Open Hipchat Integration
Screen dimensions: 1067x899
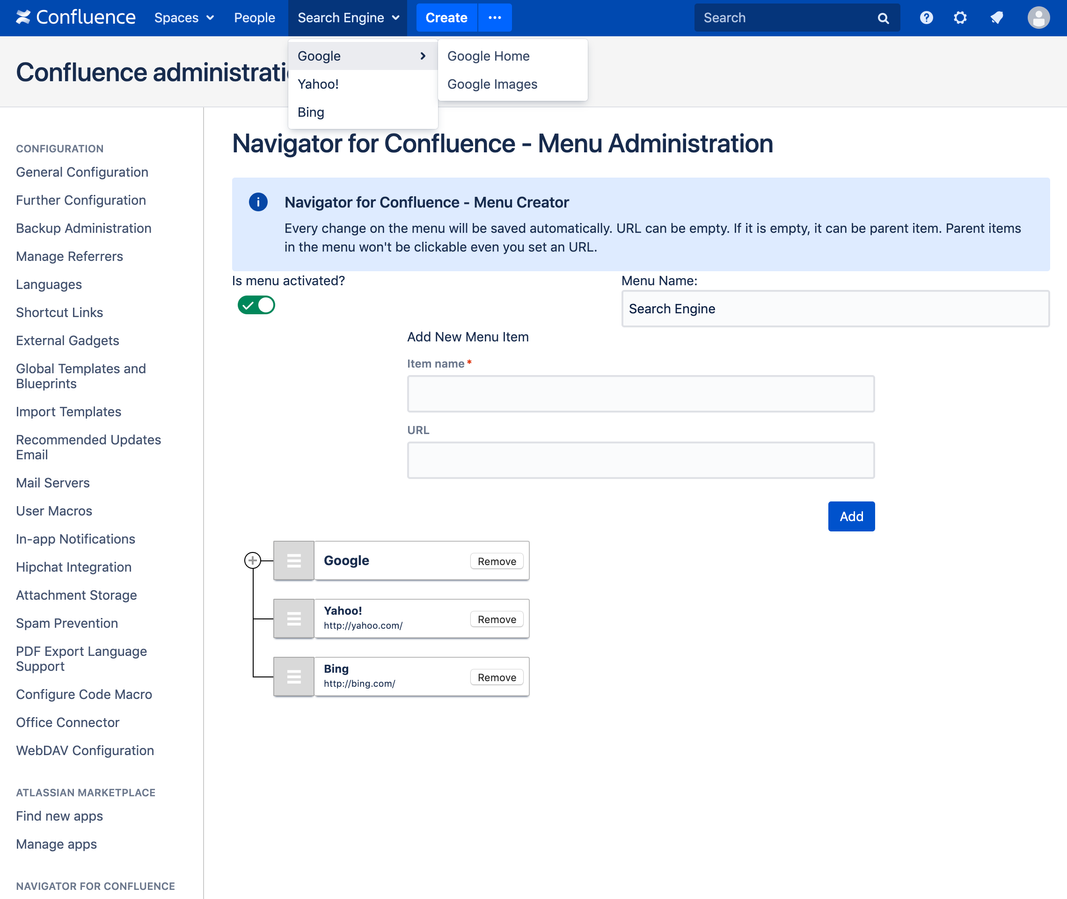(74, 567)
